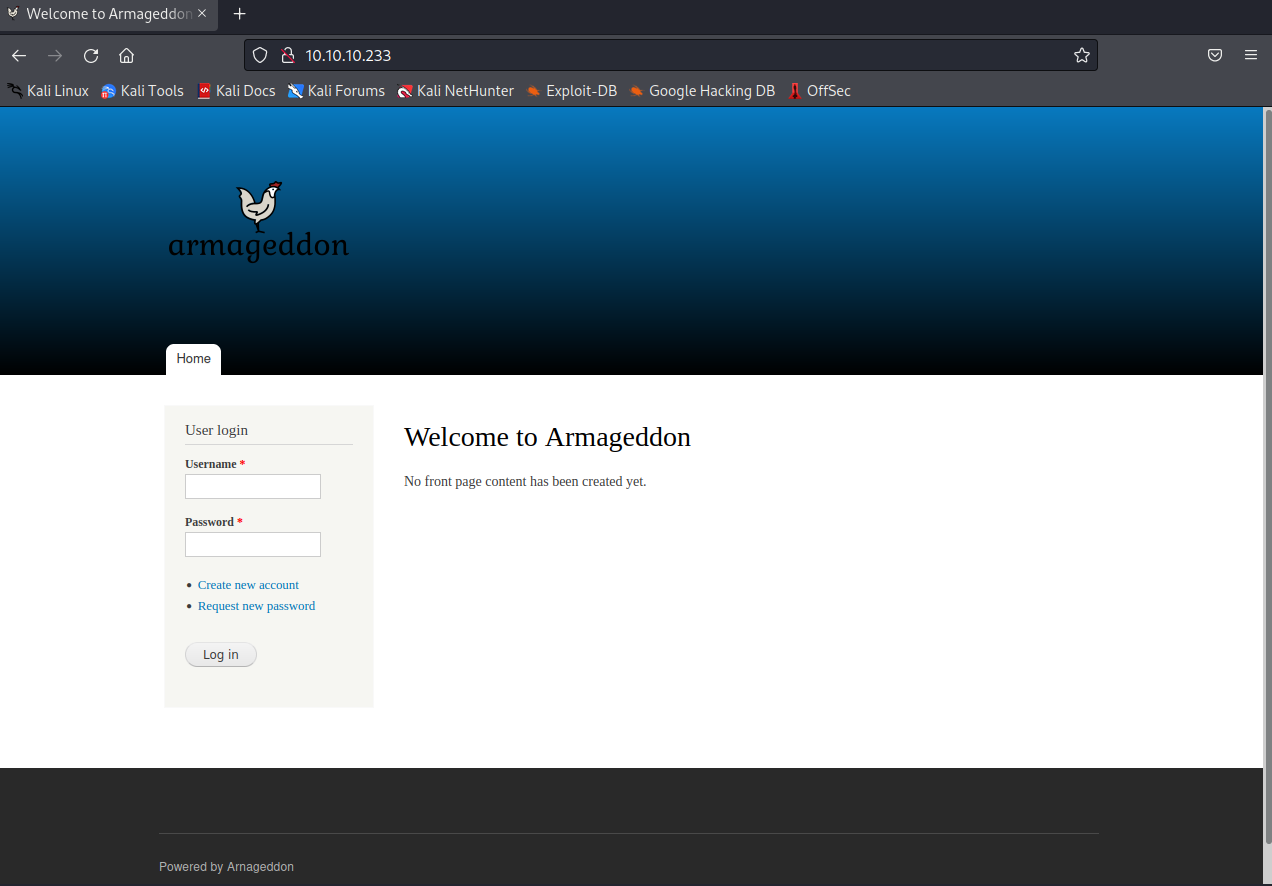The height and width of the screenshot is (886, 1272).
Task: Focus the Username input field
Action: coord(252,487)
